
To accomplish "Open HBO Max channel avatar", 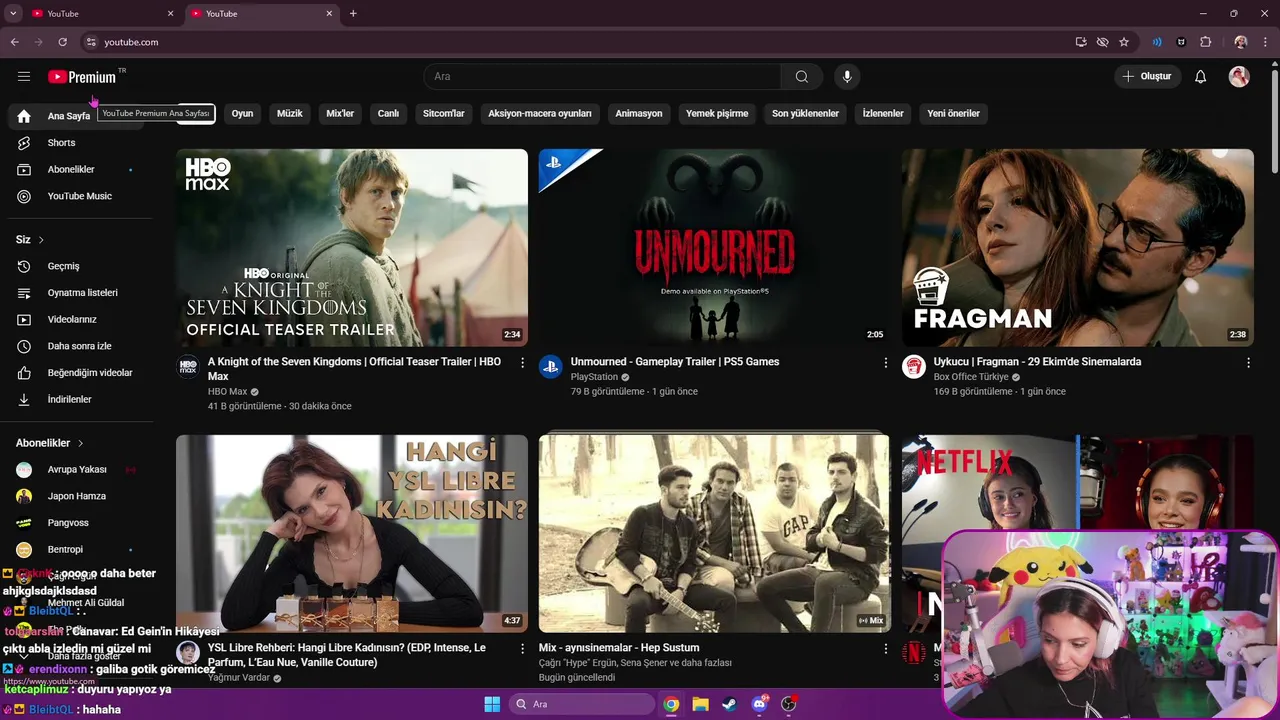I will click(188, 366).
